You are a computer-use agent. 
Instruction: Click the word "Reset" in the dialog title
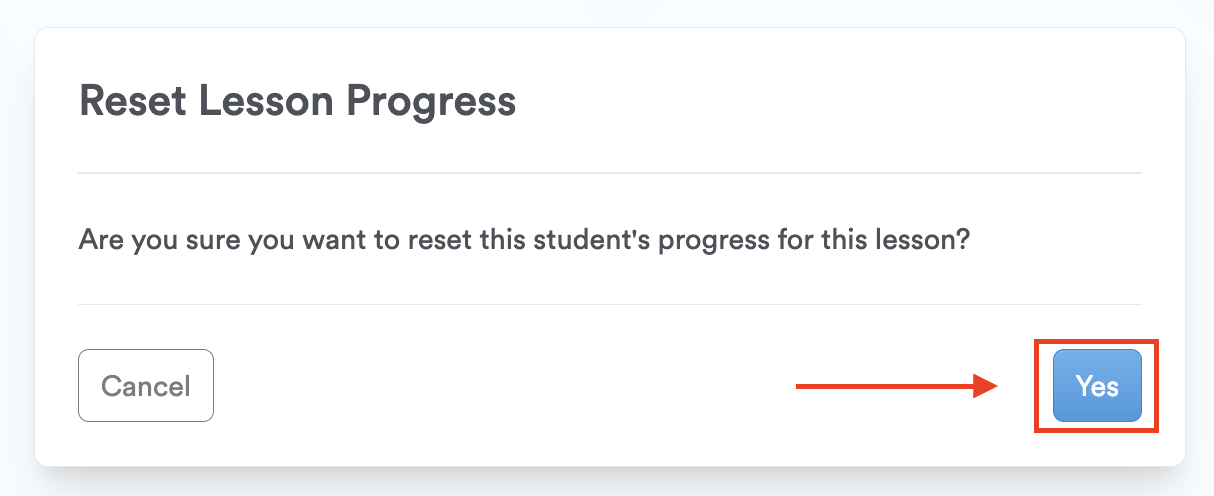(x=130, y=101)
